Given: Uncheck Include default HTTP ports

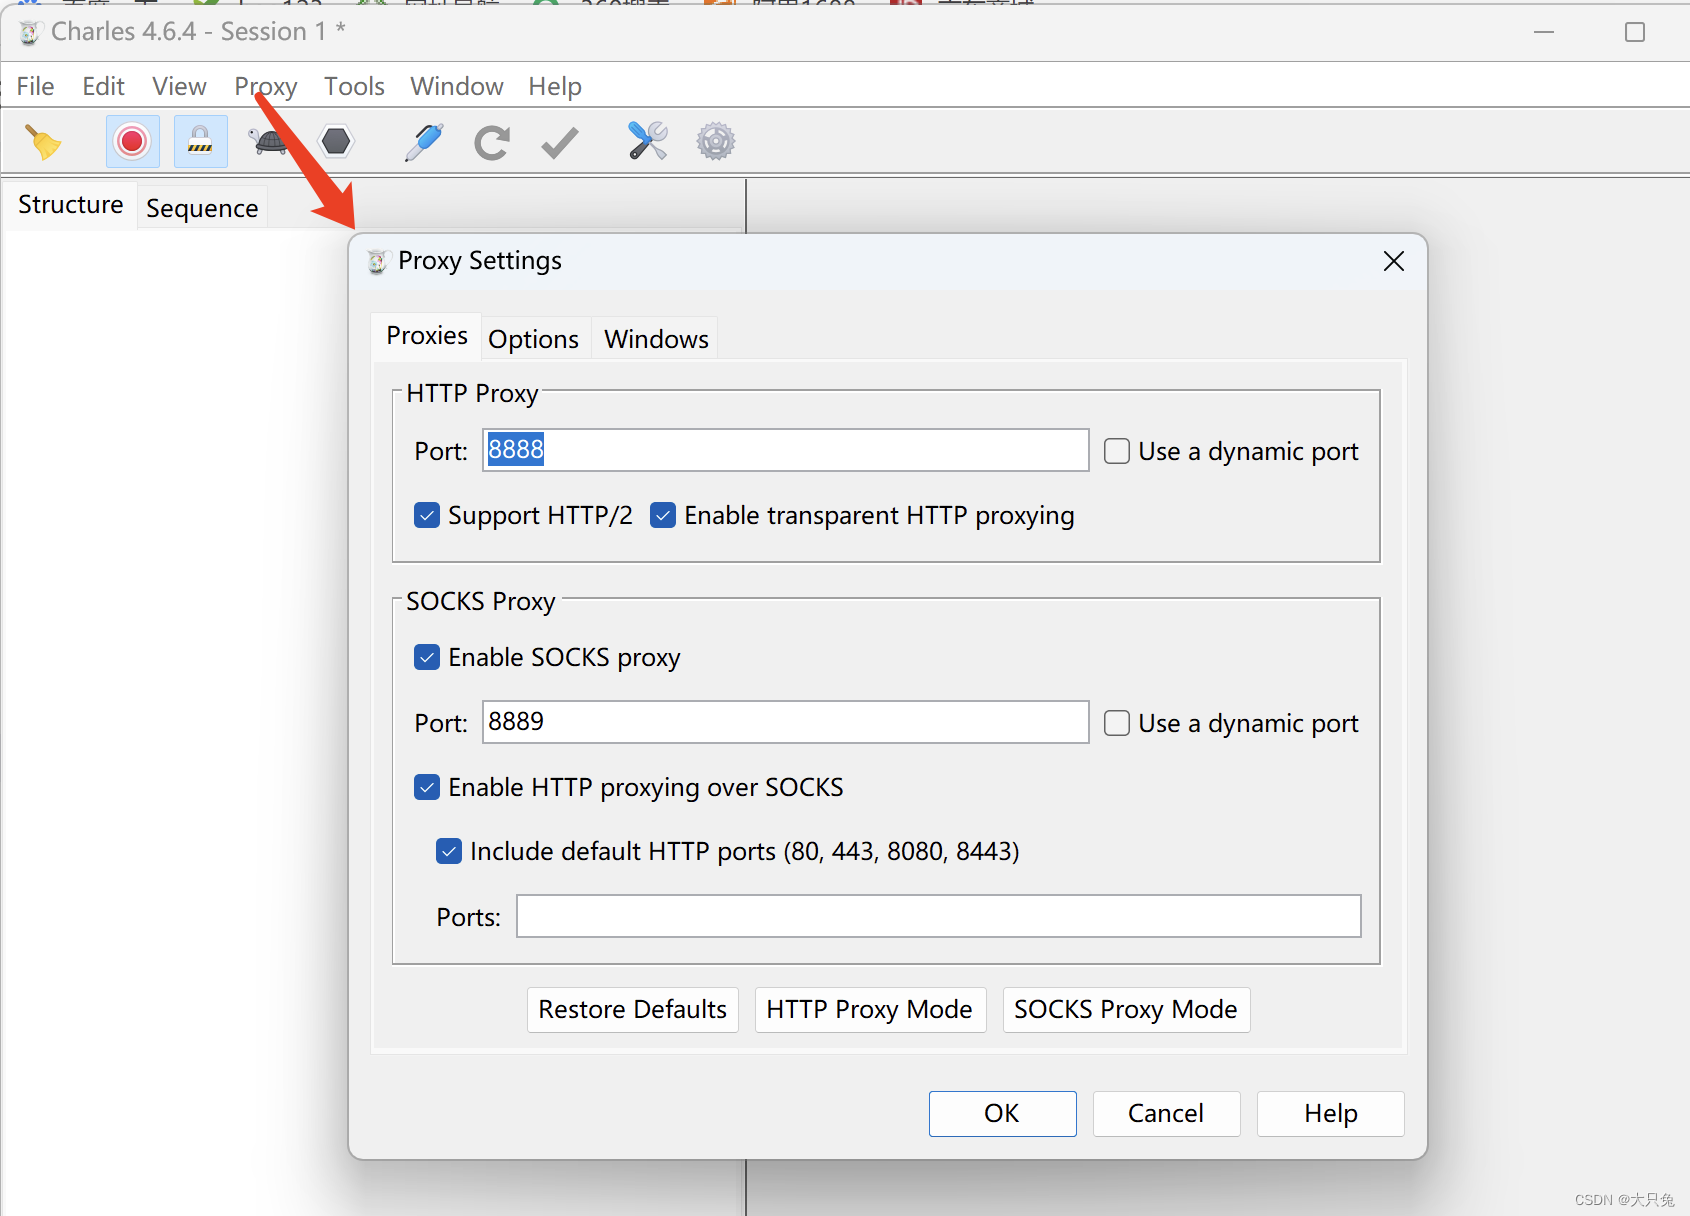Looking at the screenshot, I should [449, 851].
